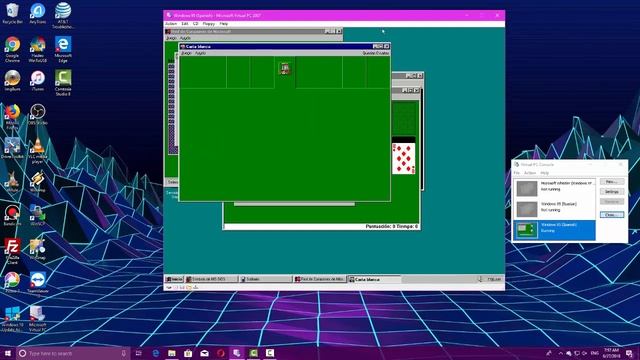Click the microphone icon in search box
The height and width of the screenshot is (360, 640).
(124, 353)
